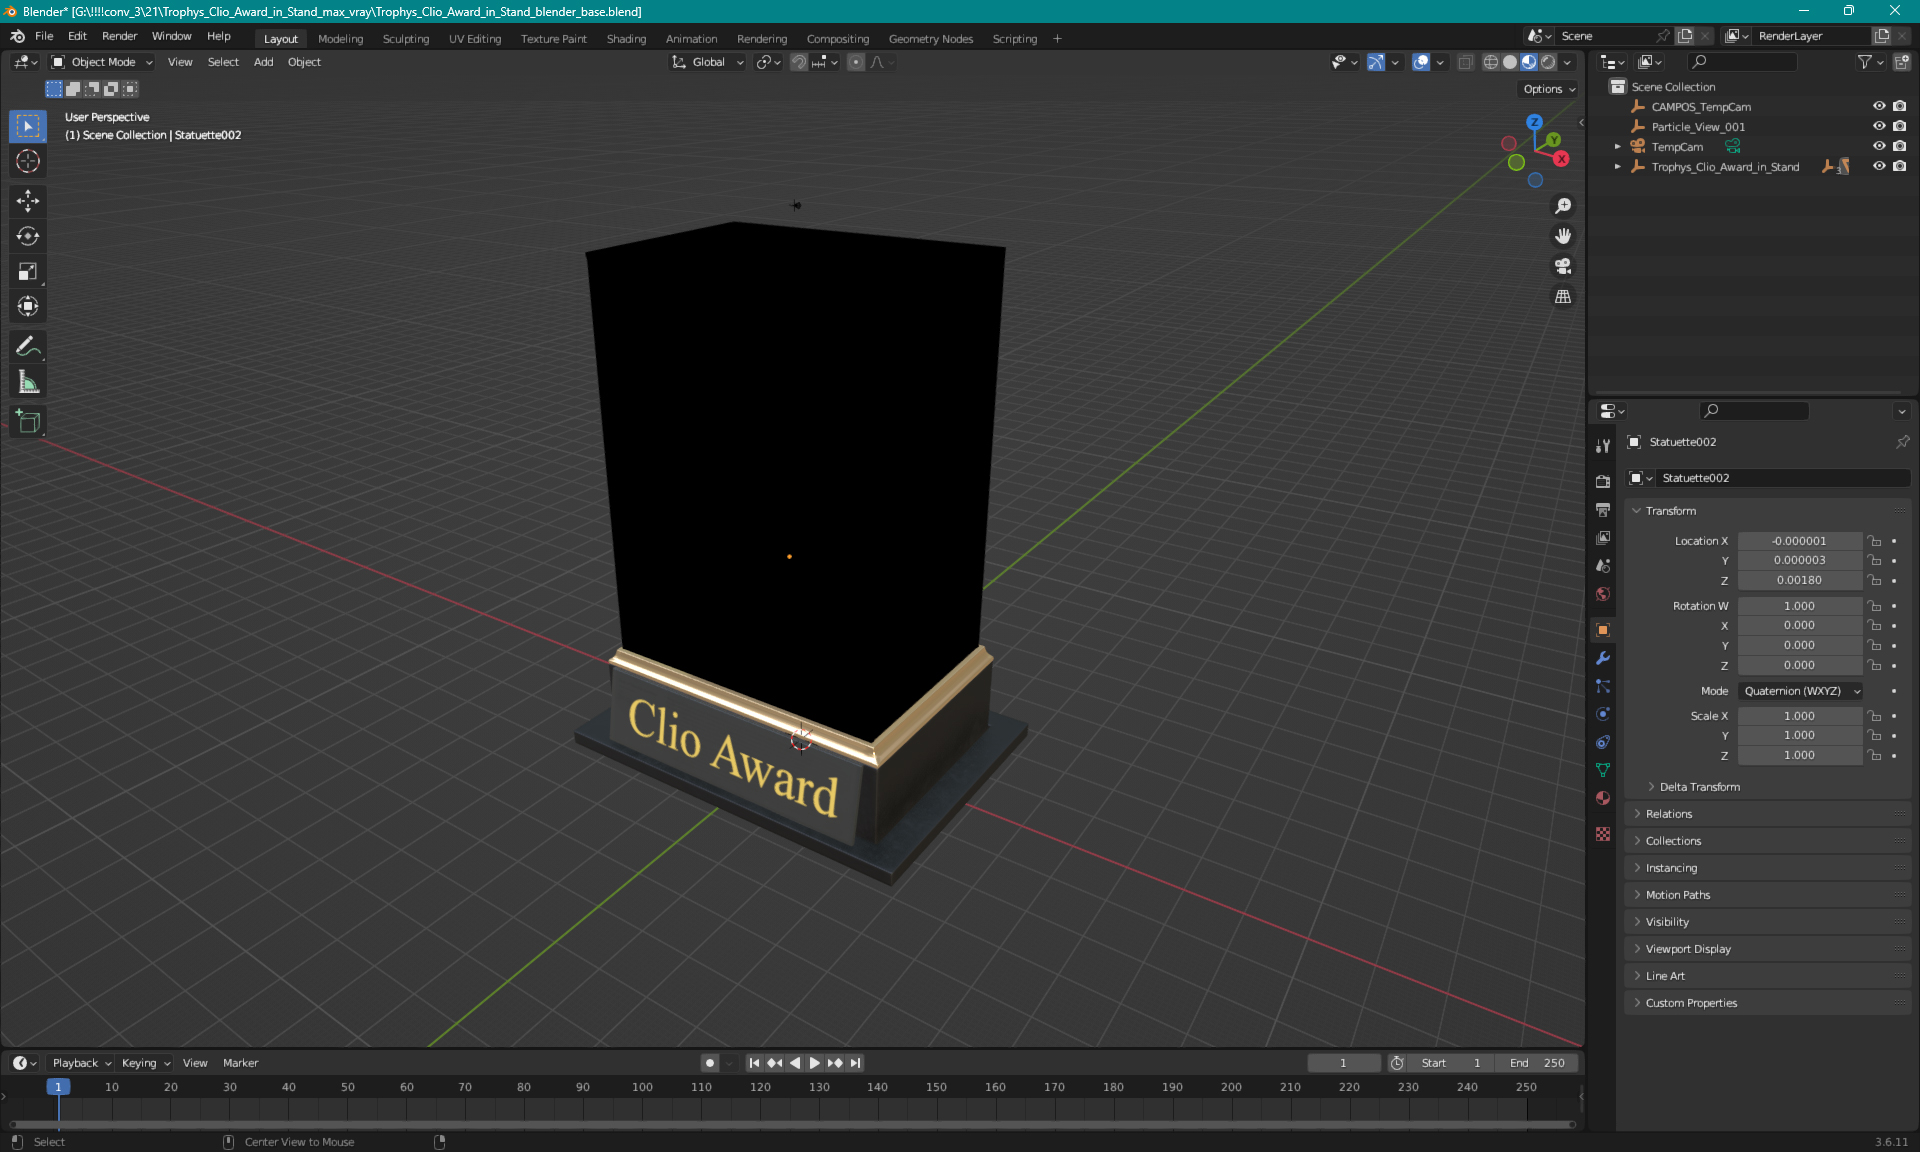
Task: Toggle X-ray display mode
Action: coord(1465,62)
